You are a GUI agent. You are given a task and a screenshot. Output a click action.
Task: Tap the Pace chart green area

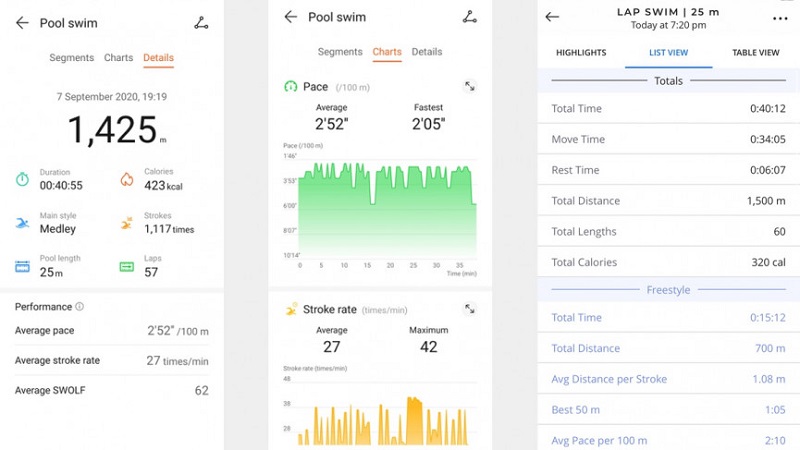387,209
